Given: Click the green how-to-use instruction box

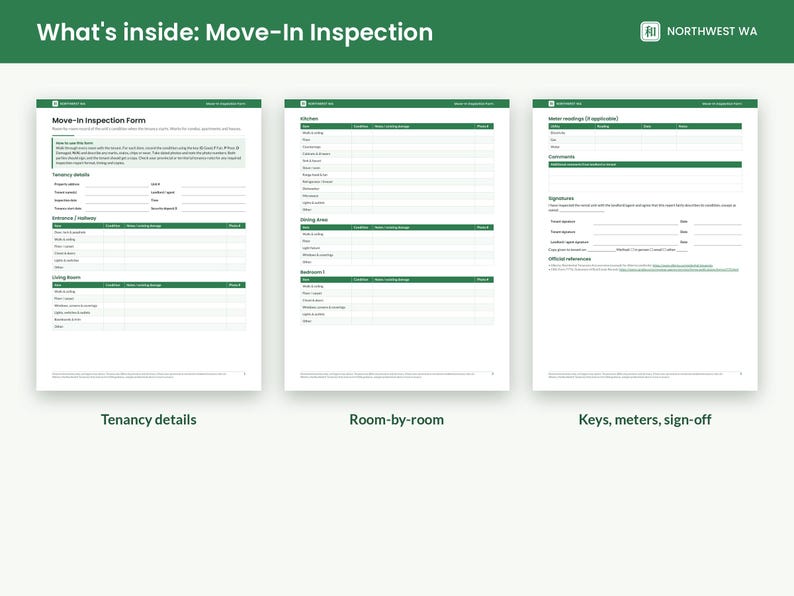Looking at the screenshot, I should coord(149,152).
